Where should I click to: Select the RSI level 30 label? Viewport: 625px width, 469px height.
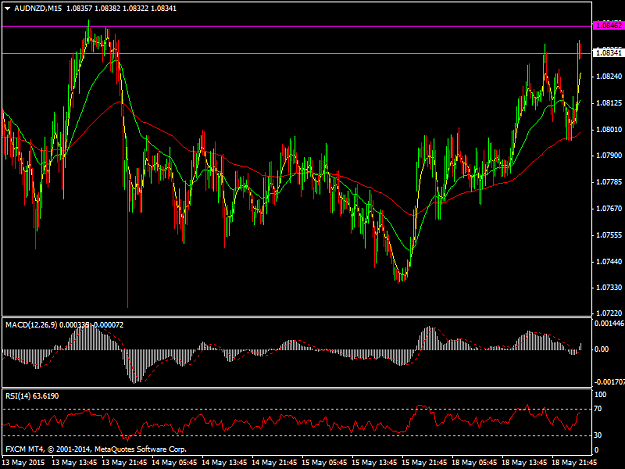pos(598,435)
